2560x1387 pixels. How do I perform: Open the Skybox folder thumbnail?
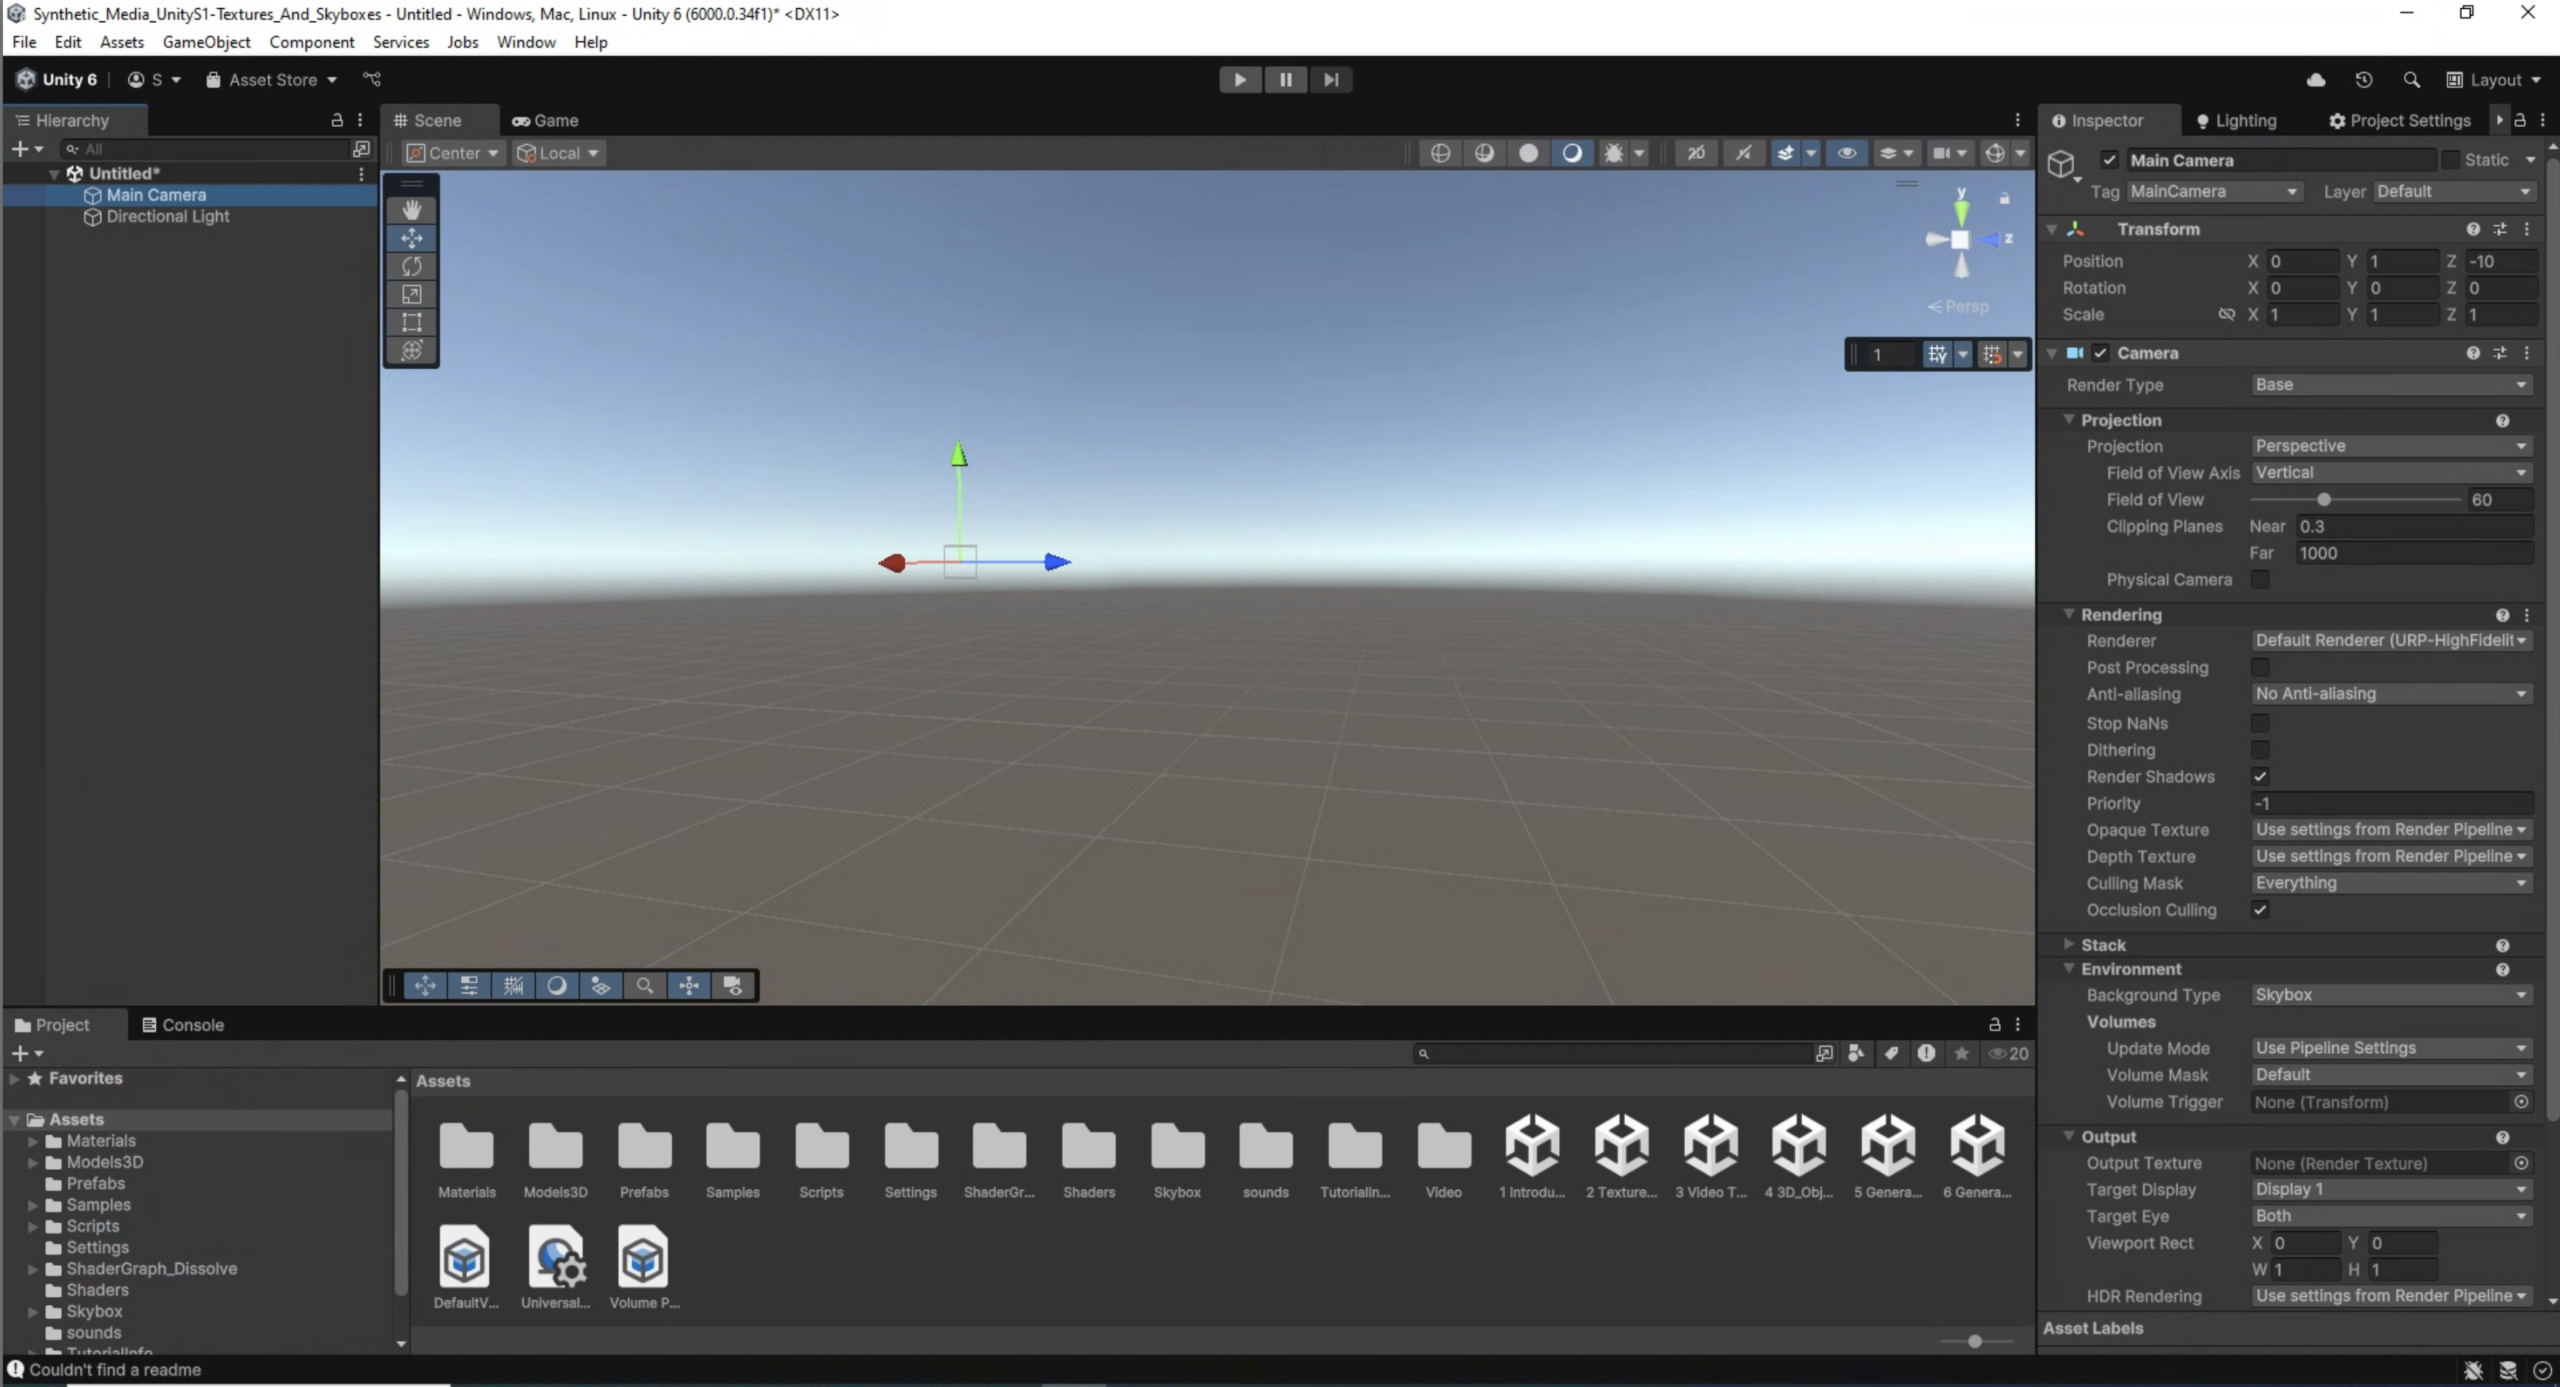tap(1176, 1147)
